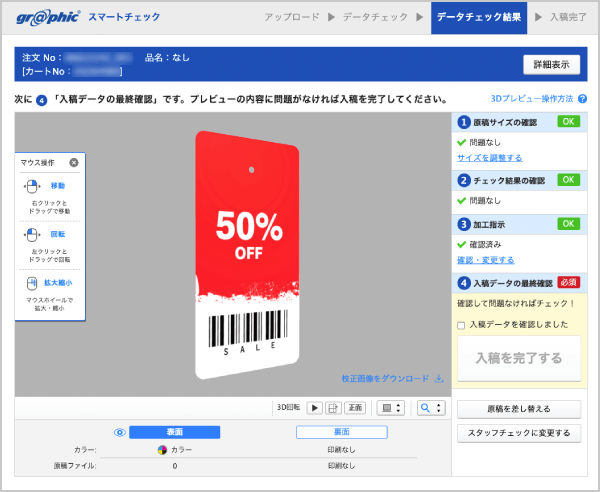
Task: Open the 3Dプレビュー操作方法 link
Action: tap(532, 99)
